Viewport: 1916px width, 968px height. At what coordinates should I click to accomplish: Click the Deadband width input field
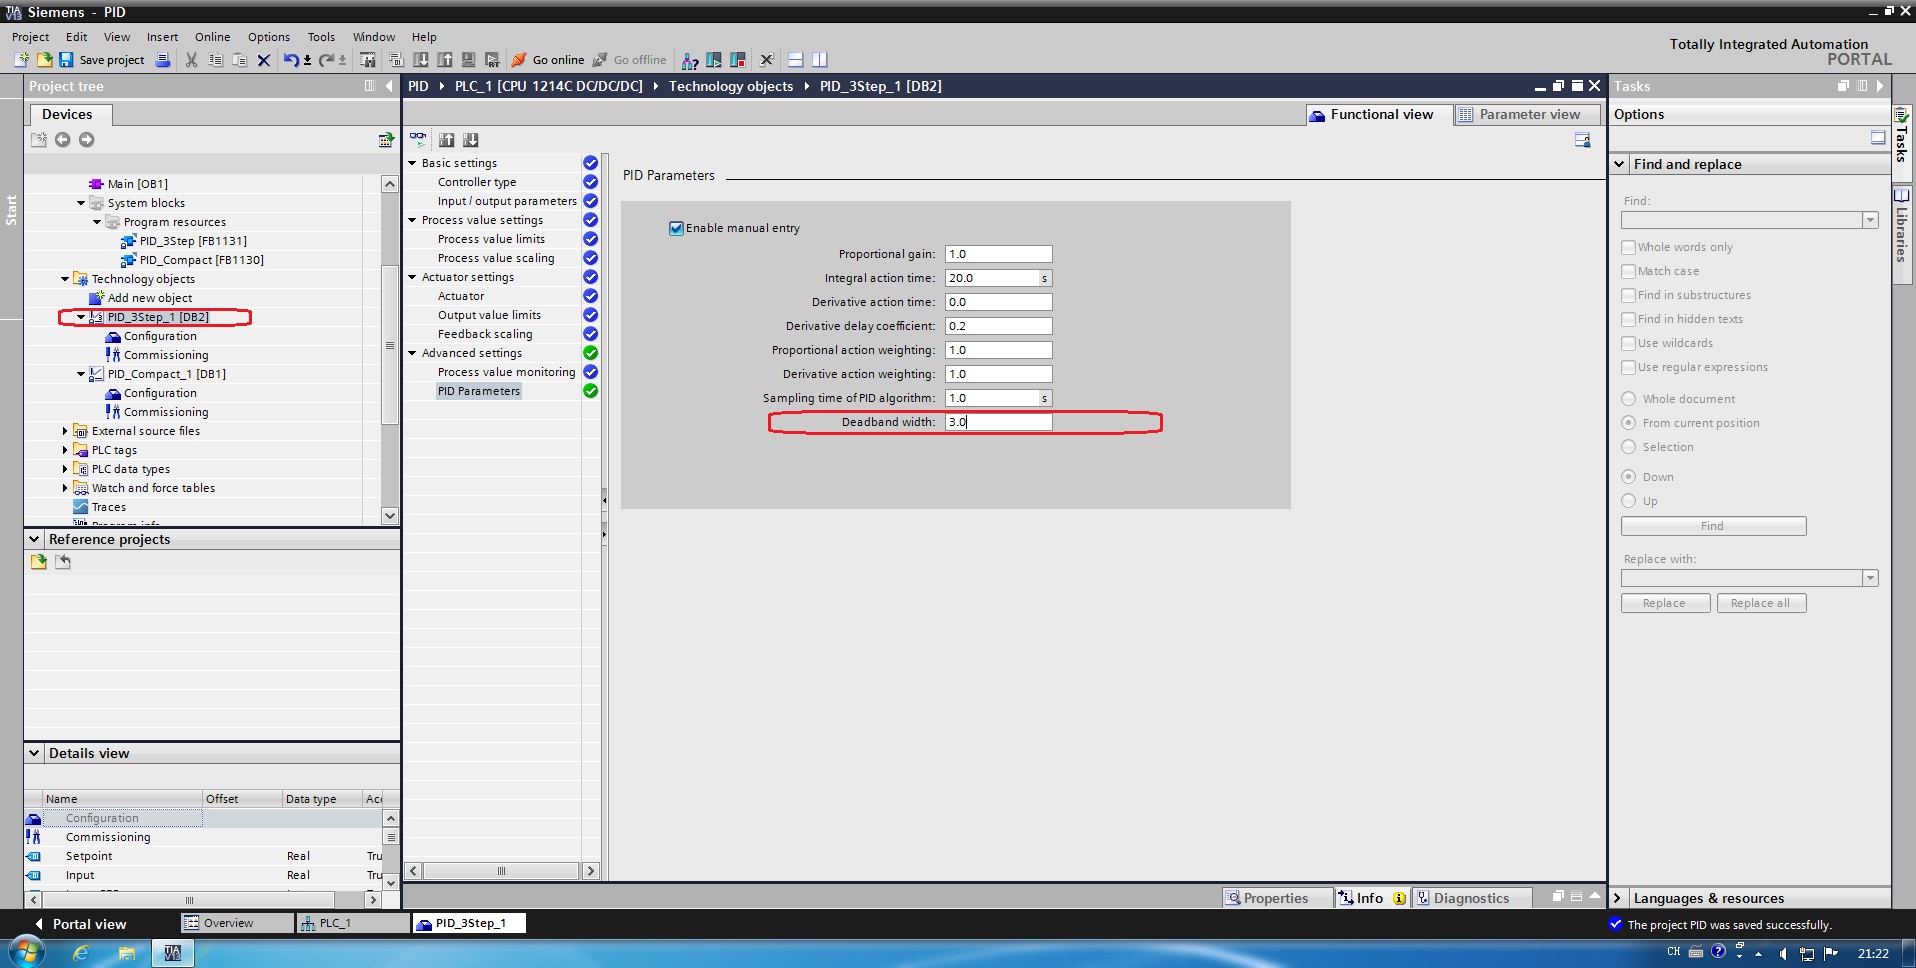(998, 422)
